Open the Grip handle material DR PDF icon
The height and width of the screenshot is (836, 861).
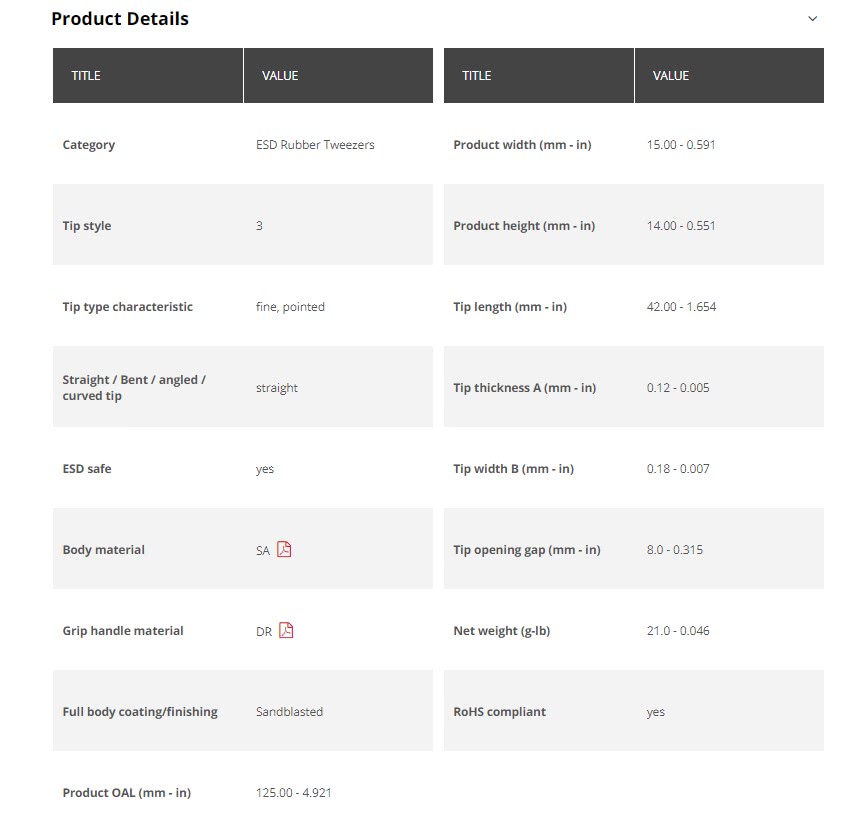click(x=286, y=630)
